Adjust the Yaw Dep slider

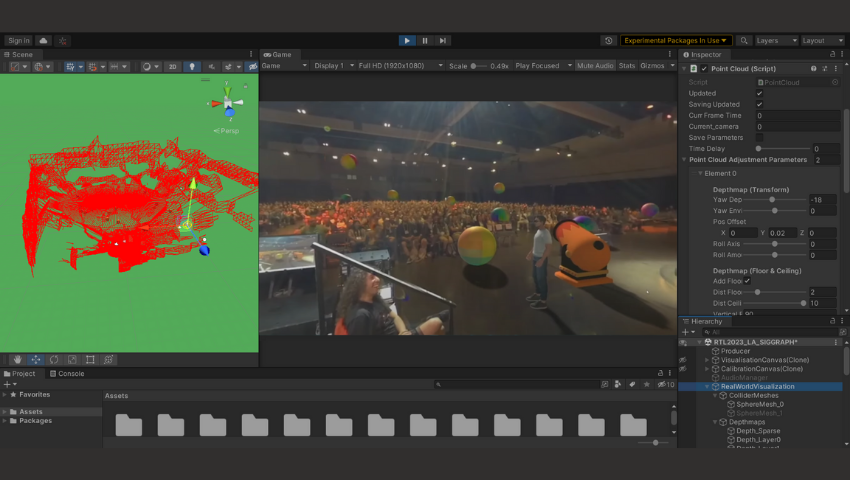coord(776,200)
